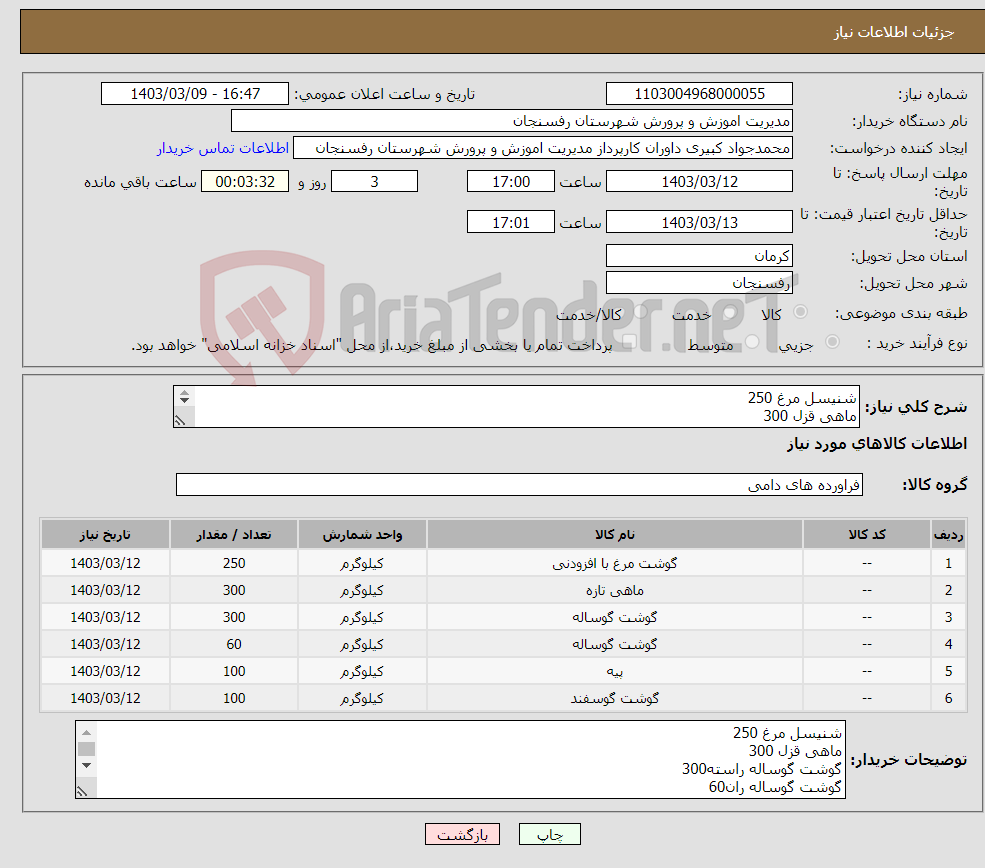This screenshot has width=985, height=868.
Task: Click the remaining time field 00:03:32
Action: (245, 182)
